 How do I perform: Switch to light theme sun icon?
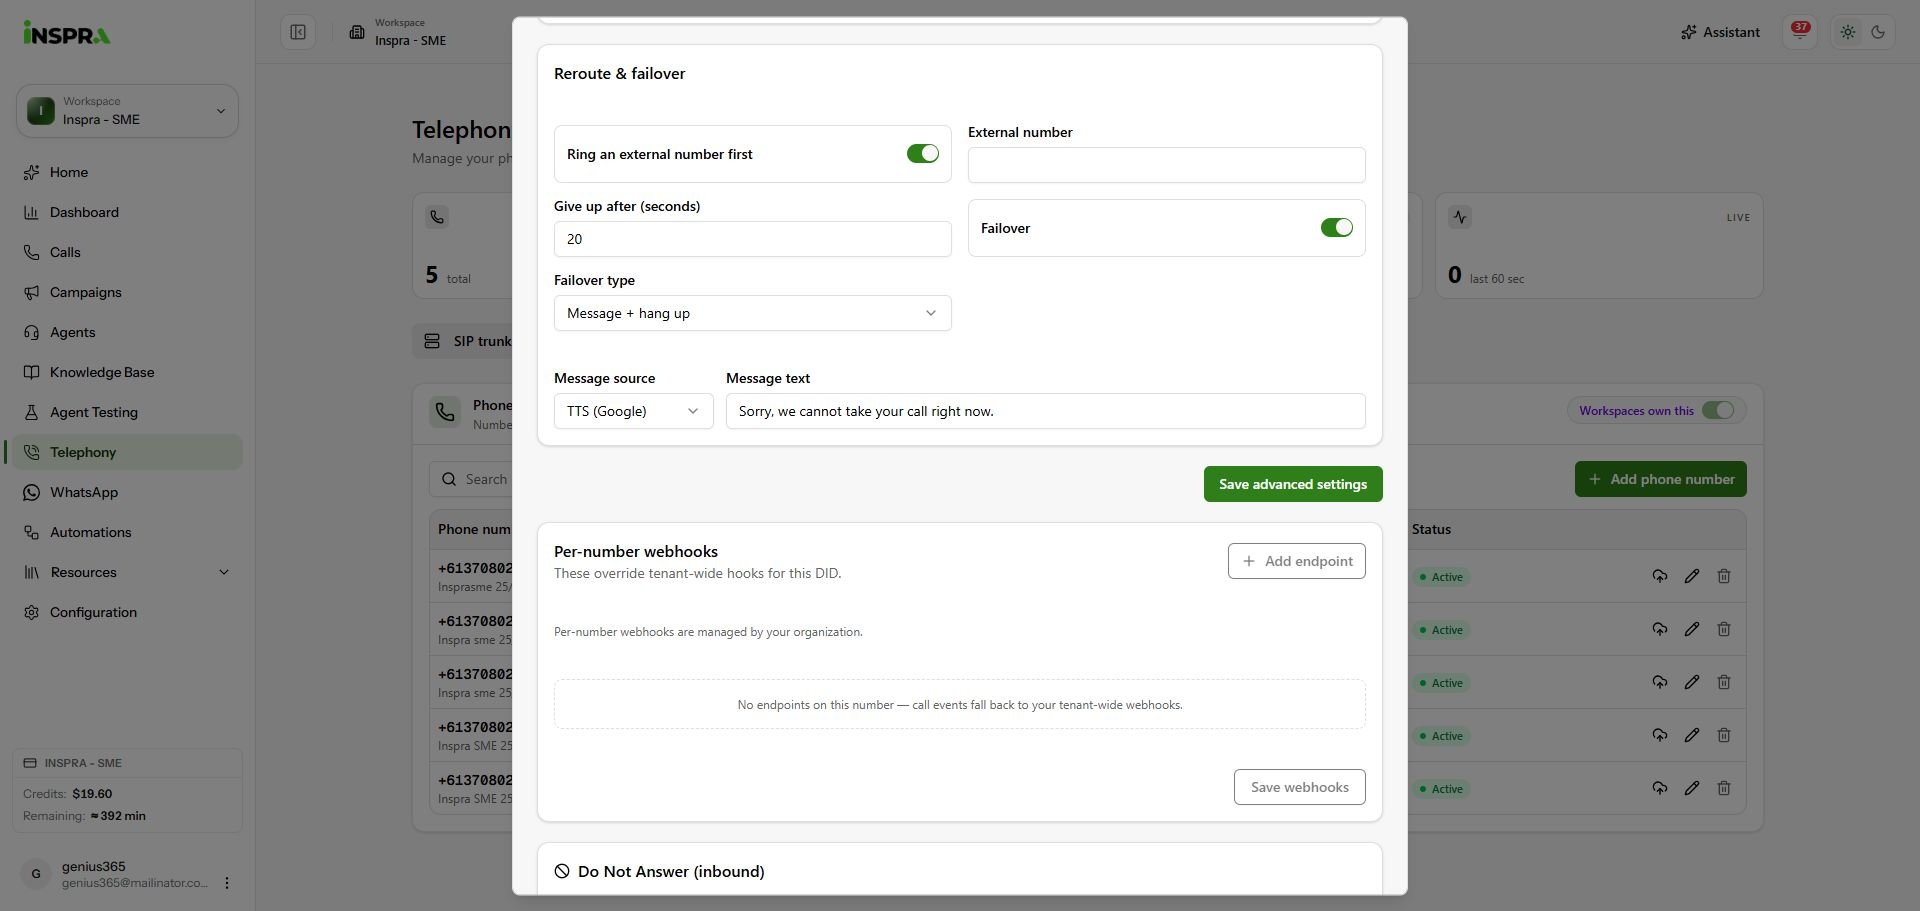[1848, 32]
